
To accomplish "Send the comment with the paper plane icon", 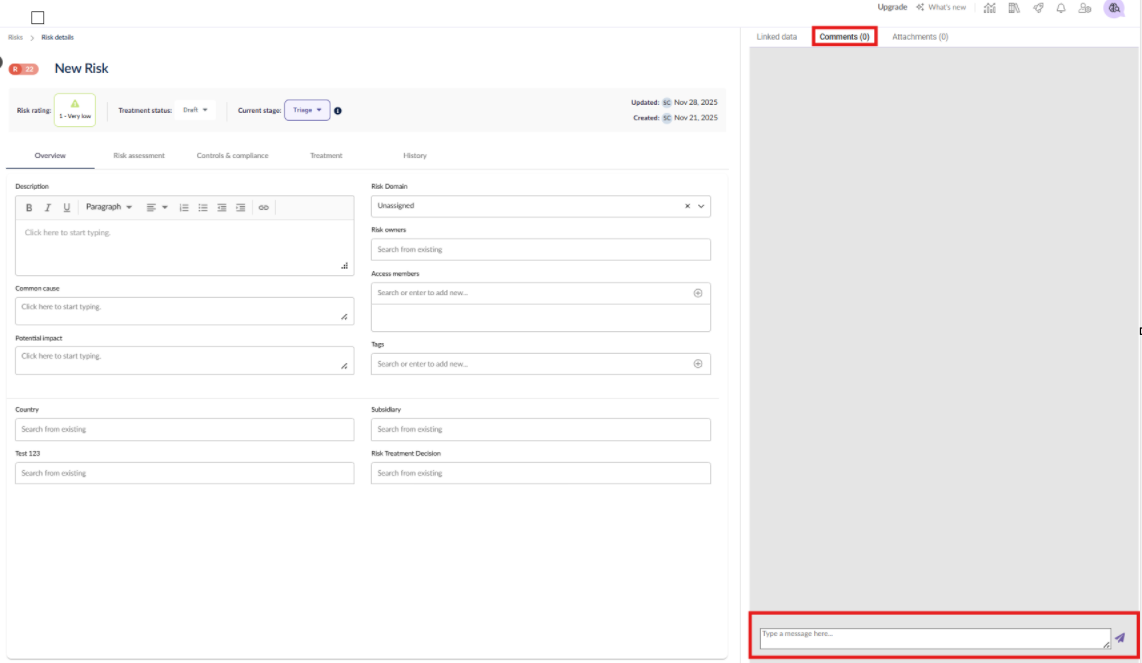I will tap(1119, 638).
